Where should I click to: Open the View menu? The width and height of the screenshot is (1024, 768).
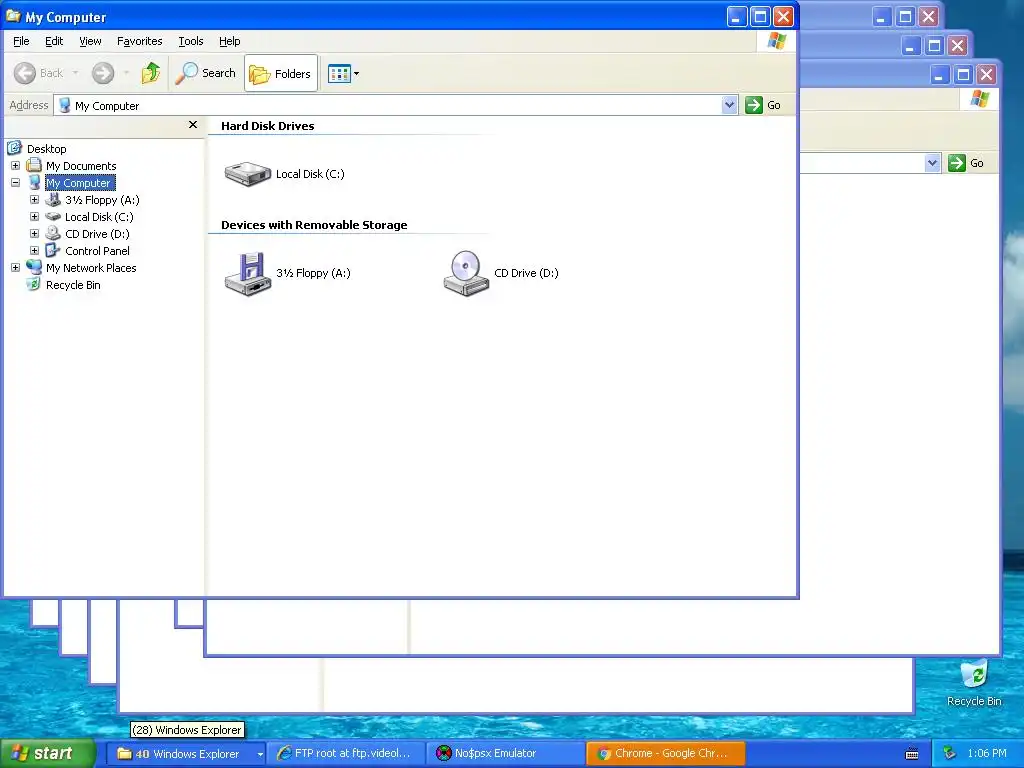[90, 41]
